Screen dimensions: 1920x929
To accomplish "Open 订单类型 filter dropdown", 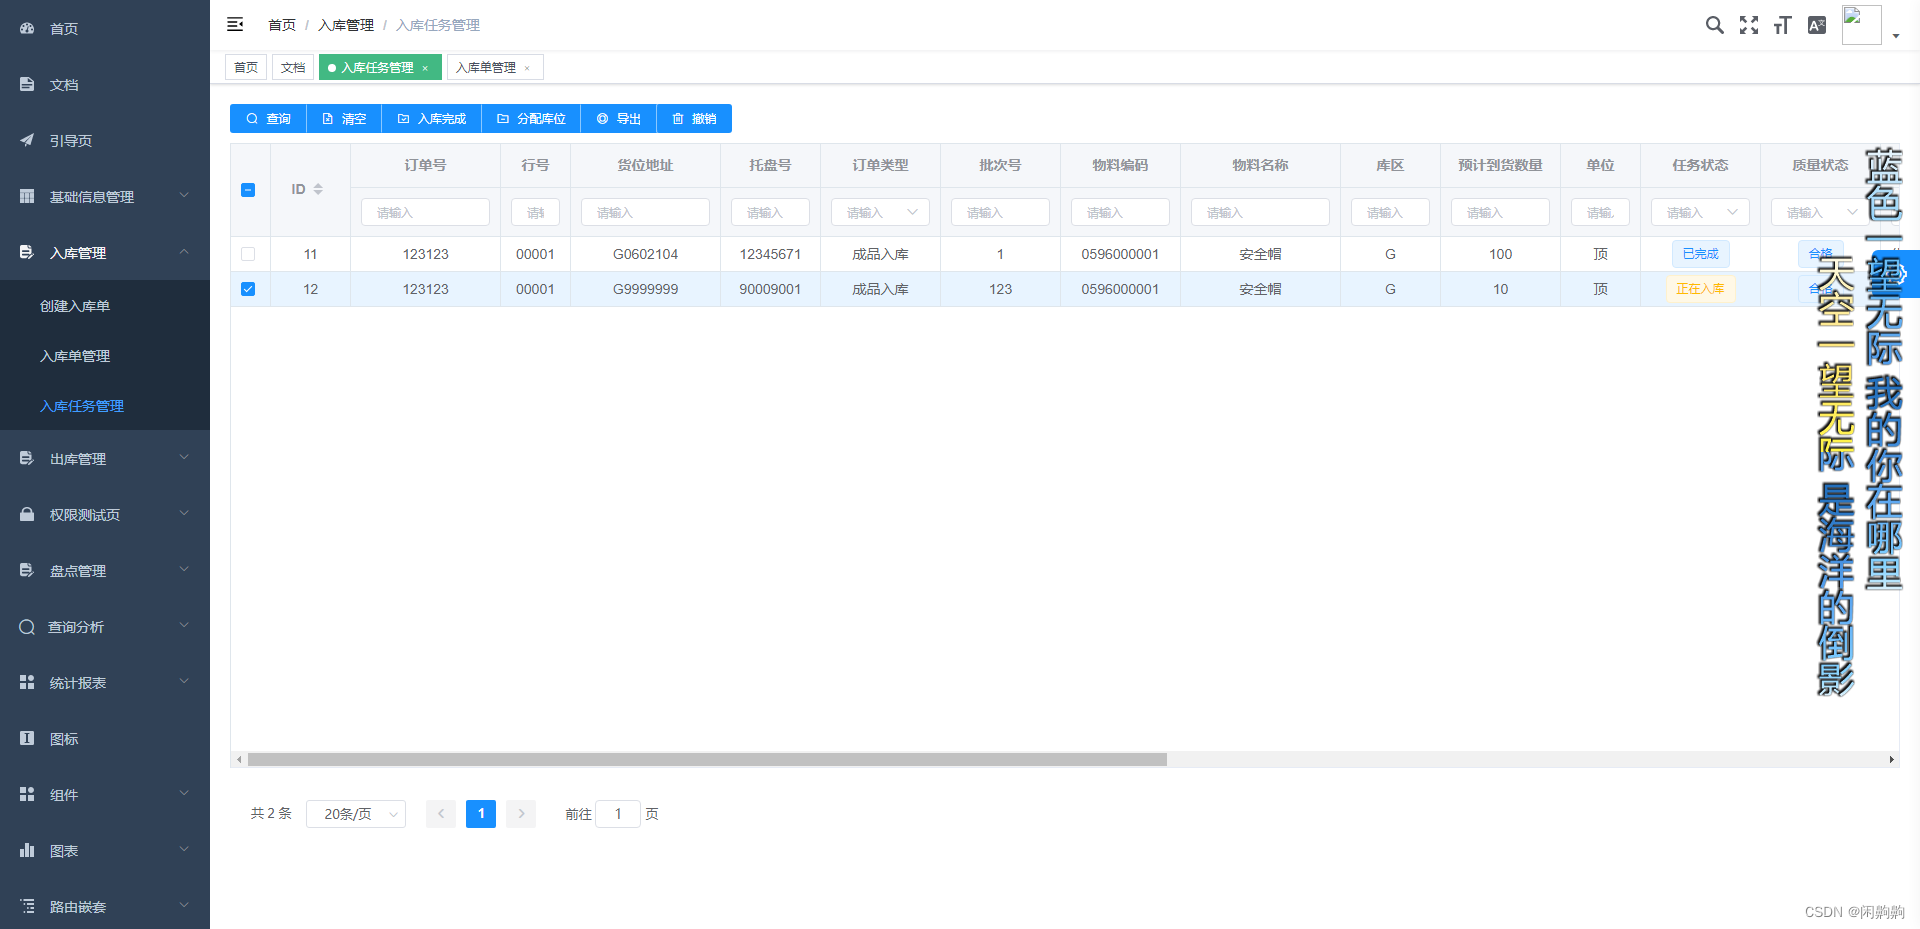I will 880,212.
